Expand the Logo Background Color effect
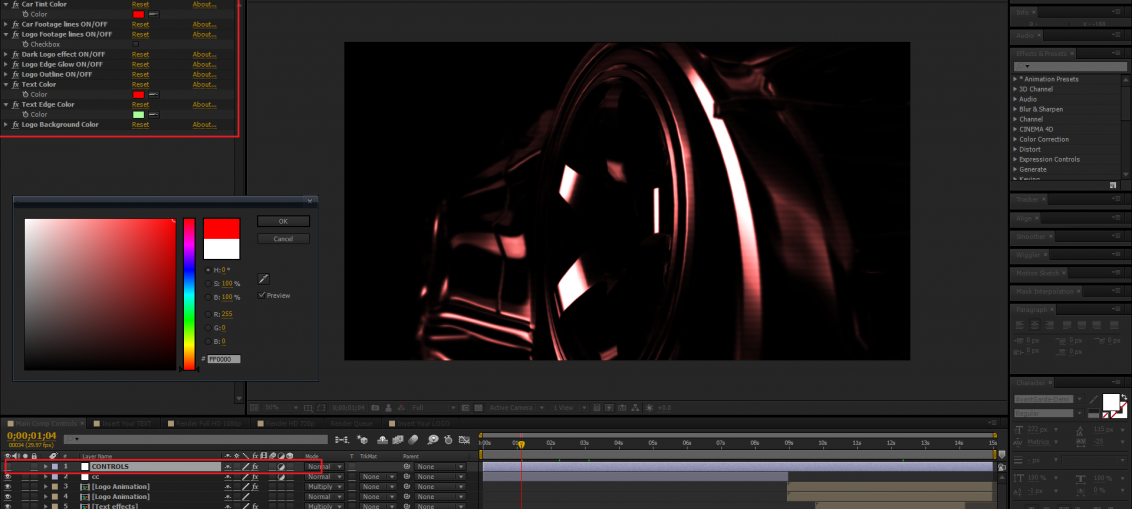The height and width of the screenshot is (509, 1132). [x=6, y=125]
